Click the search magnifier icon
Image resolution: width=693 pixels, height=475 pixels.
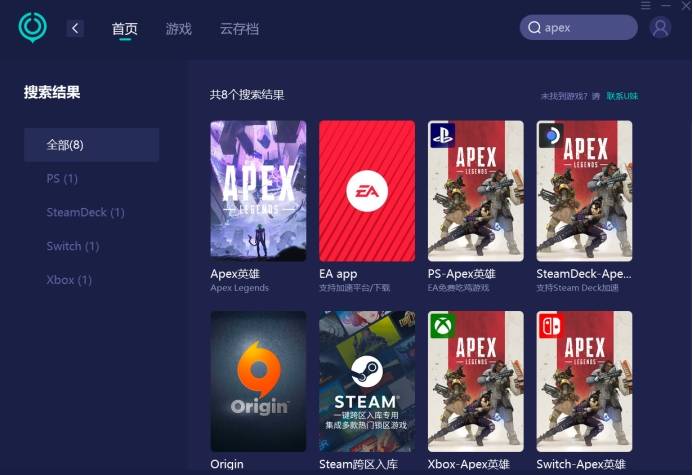point(534,27)
